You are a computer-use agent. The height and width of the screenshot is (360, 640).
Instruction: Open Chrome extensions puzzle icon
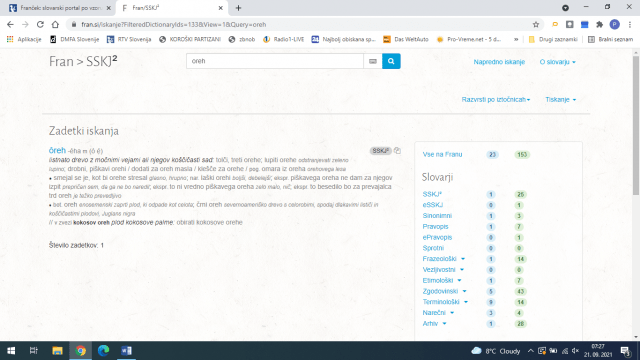599,24
